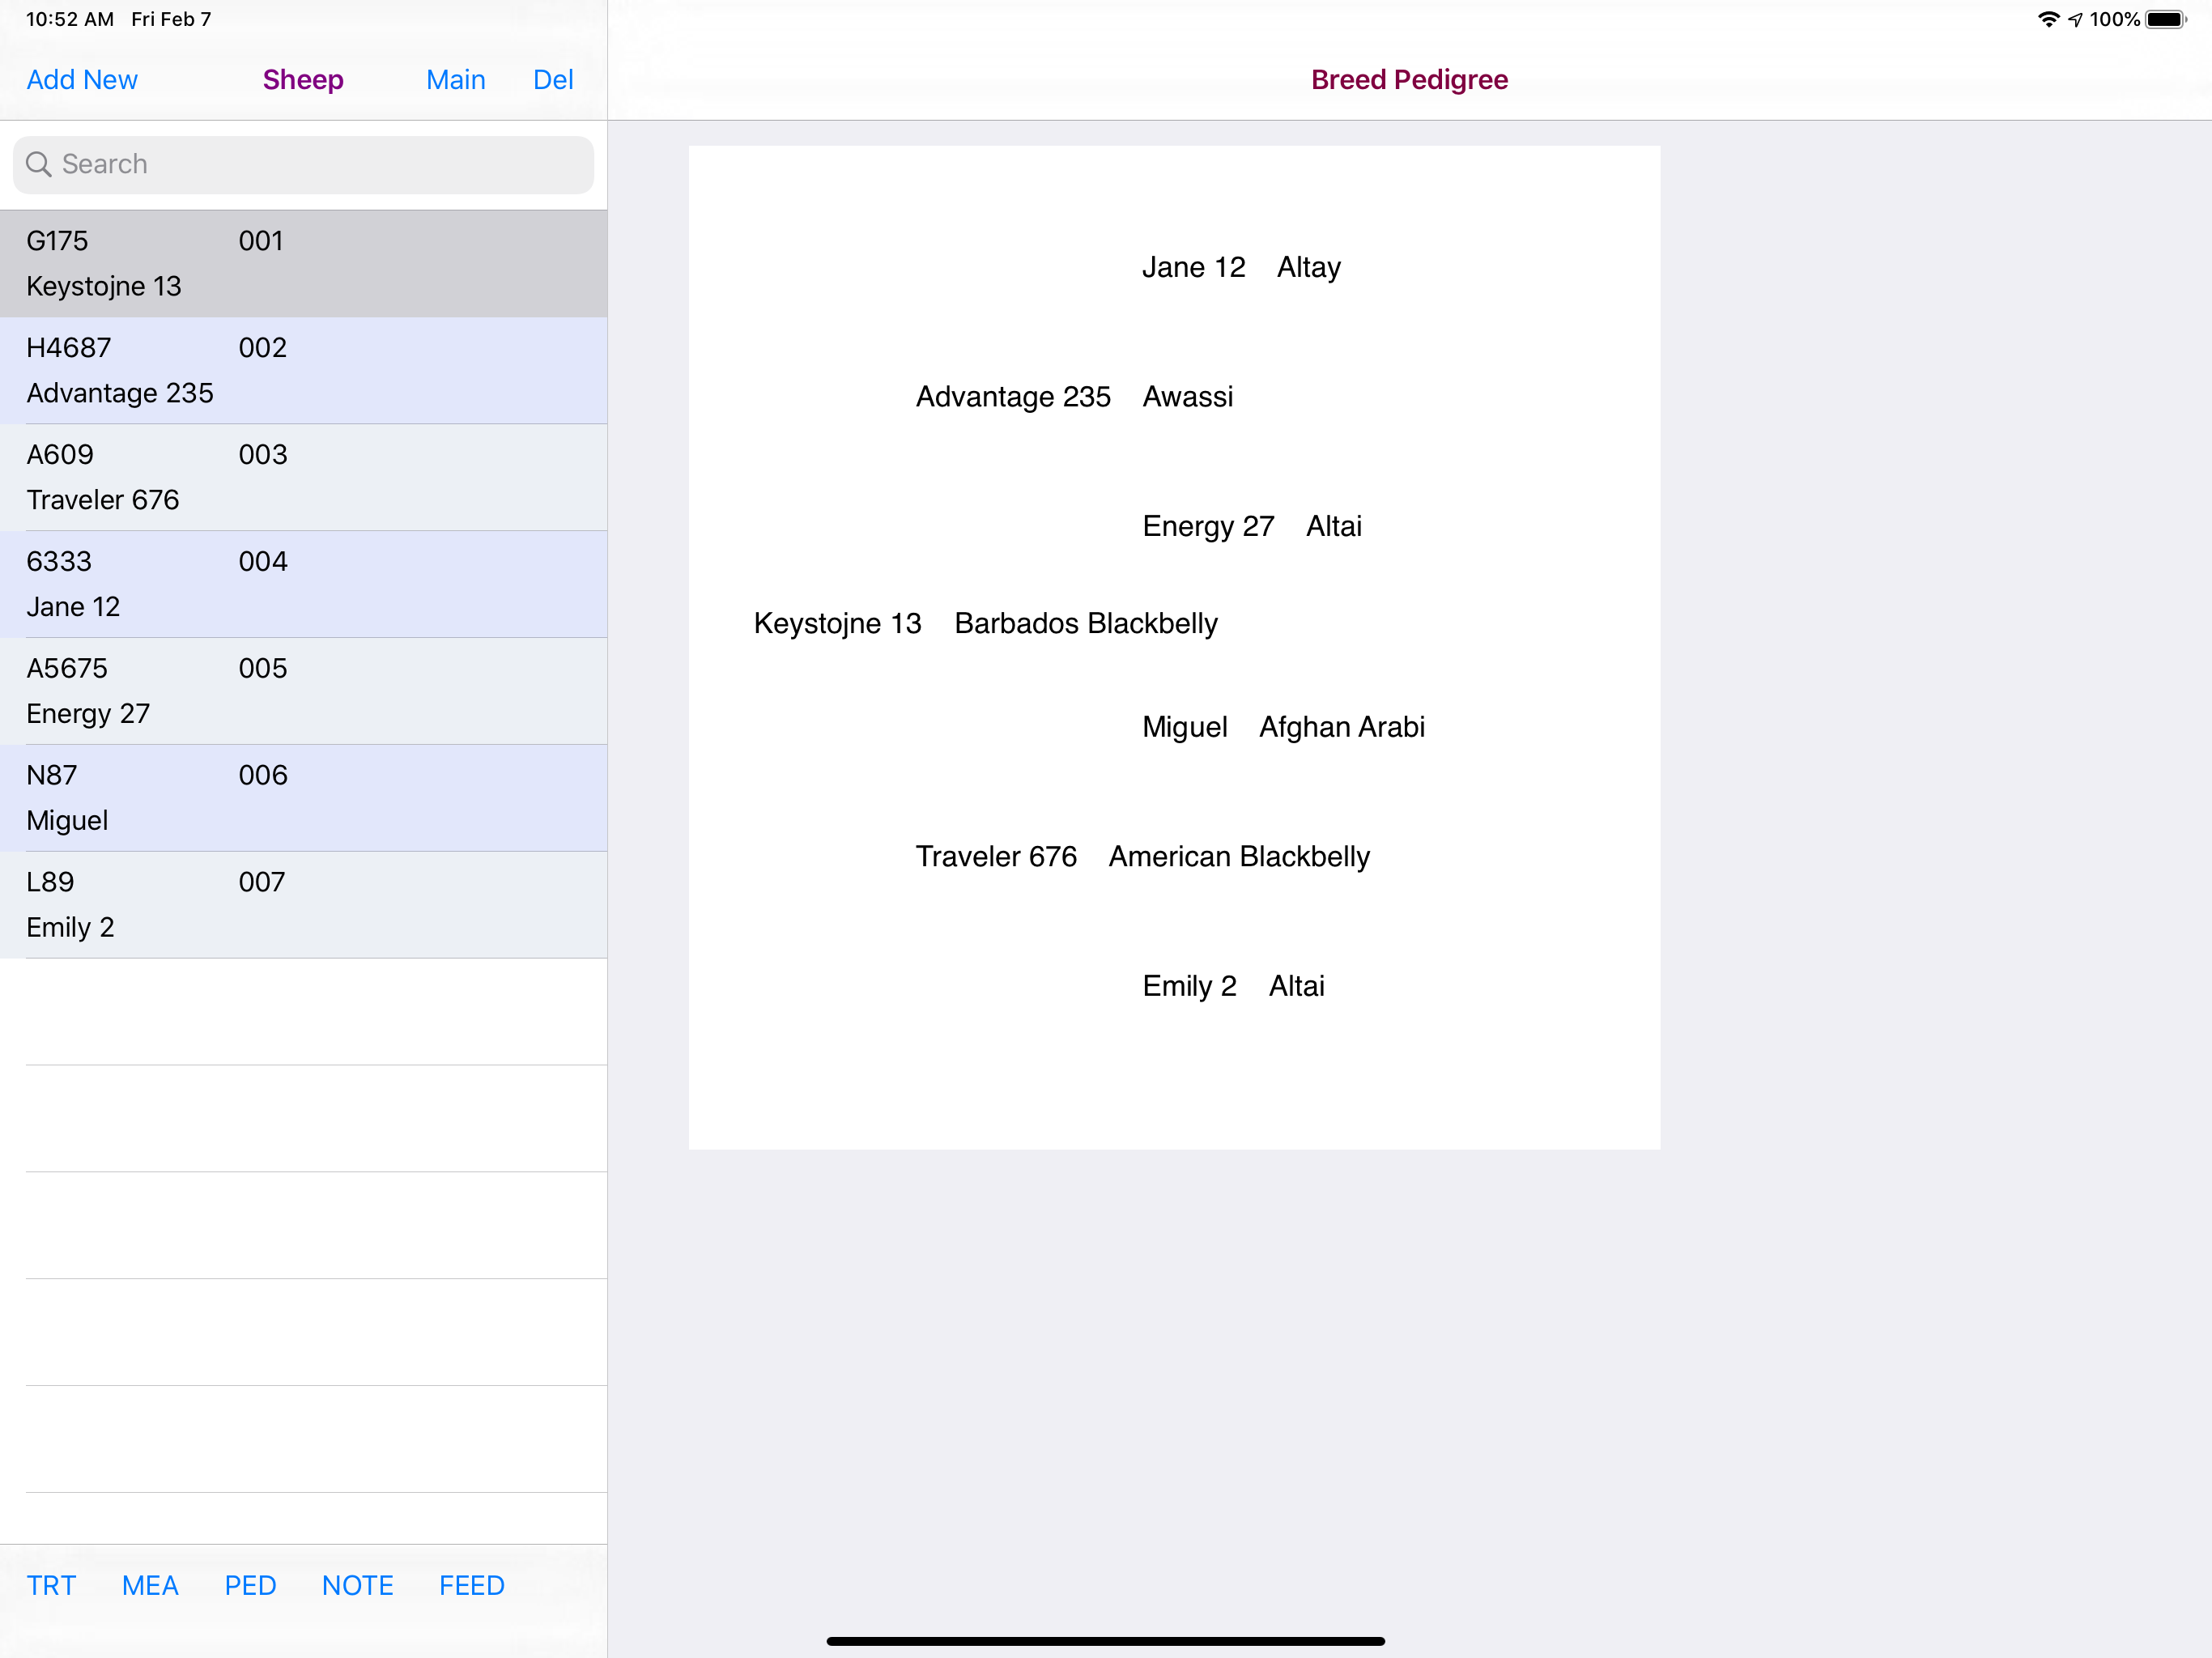This screenshot has height=1658, width=2212.
Task: Tap Main to return to main screen
Action: 455,79
